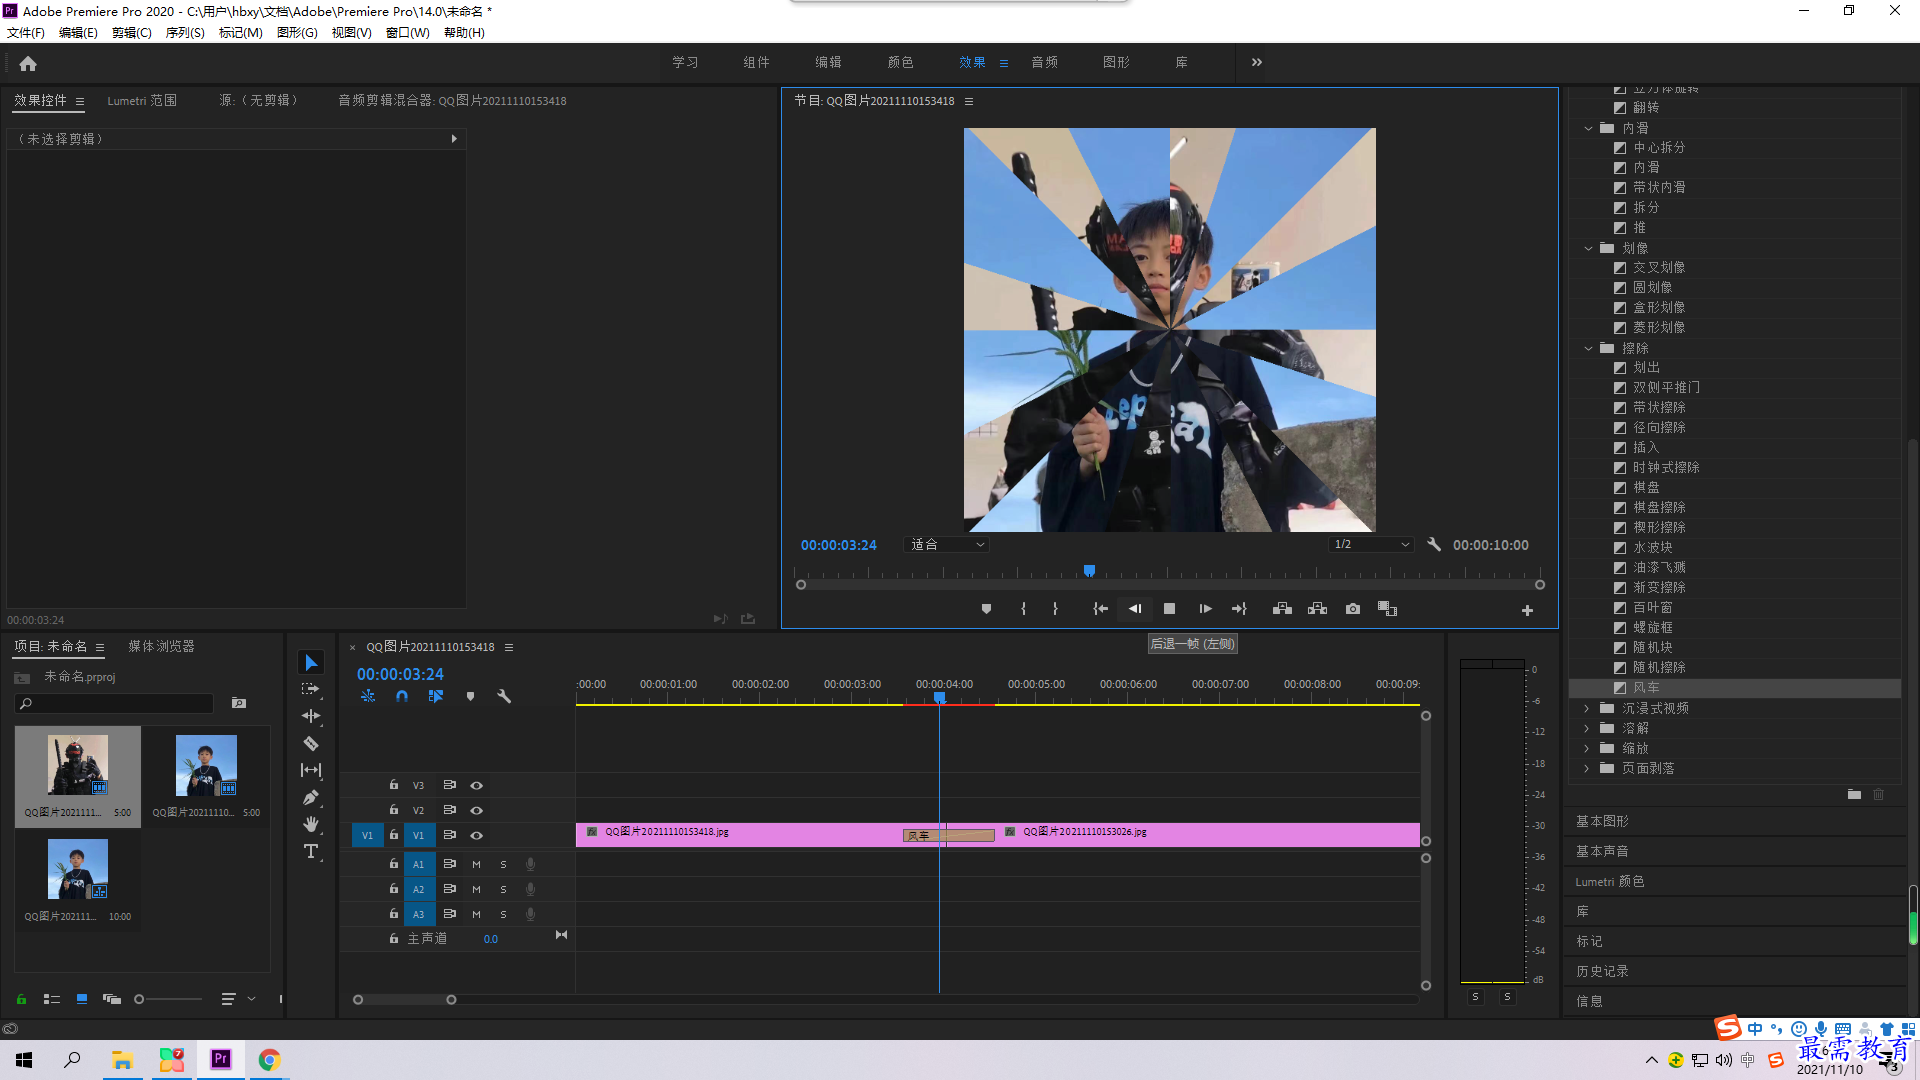Image resolution: width=1920 pixels, height=1080 pixels.
Task: Open timeline display settings wrench
Action: pyautogui.click(x=504, y=696)
